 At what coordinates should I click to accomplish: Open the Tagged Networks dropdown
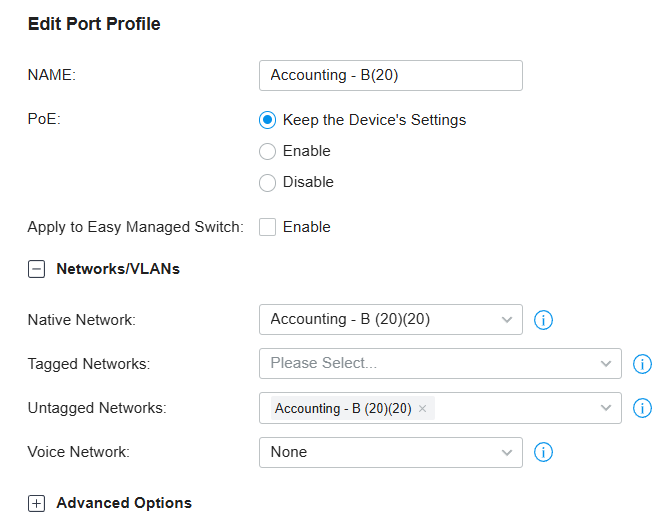[440, 363]
